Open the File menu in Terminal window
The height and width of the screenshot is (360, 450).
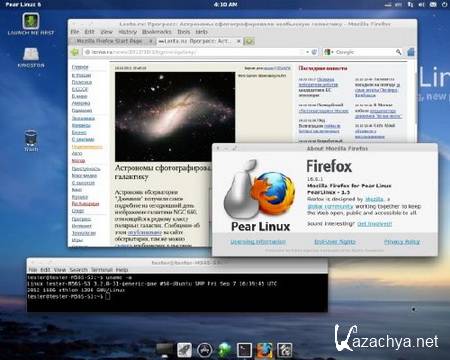click(x=33, y=269)
